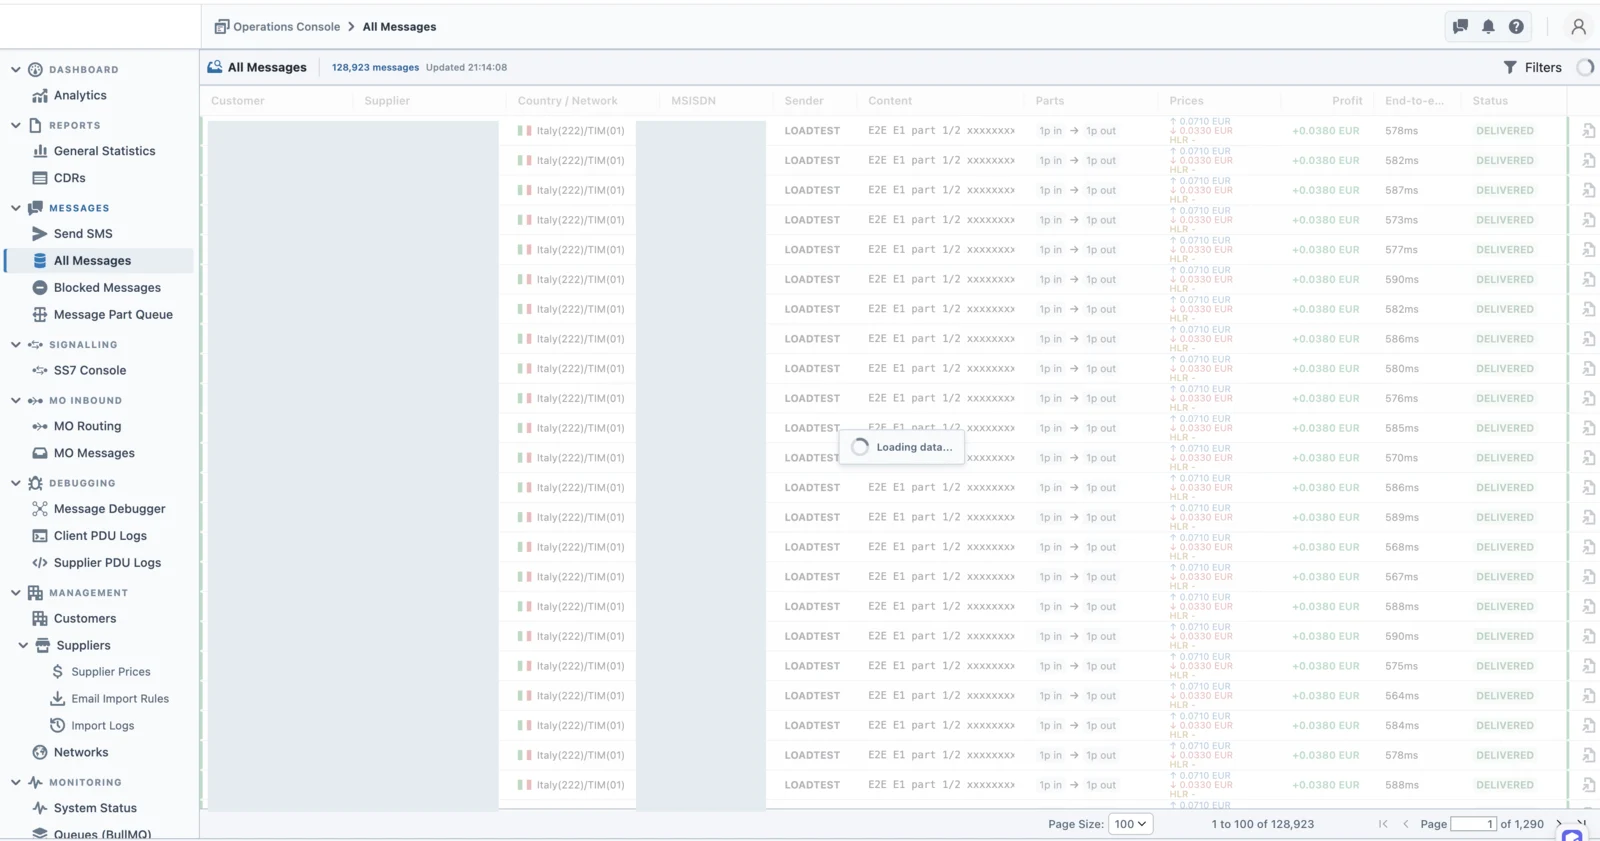This screenshot has width=1600, height=841.
Task: Open the chat messages icon in top bar
Action: tap(1460, 27)
